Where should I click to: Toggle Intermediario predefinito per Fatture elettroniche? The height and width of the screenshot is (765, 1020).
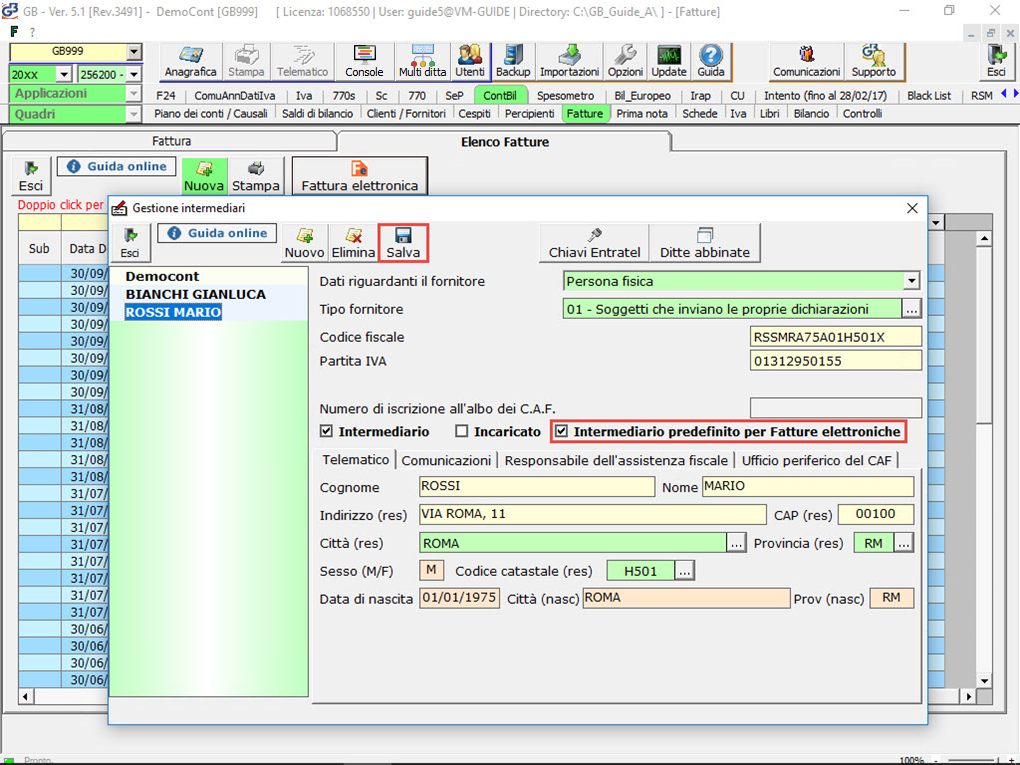[x=561, y=431]
